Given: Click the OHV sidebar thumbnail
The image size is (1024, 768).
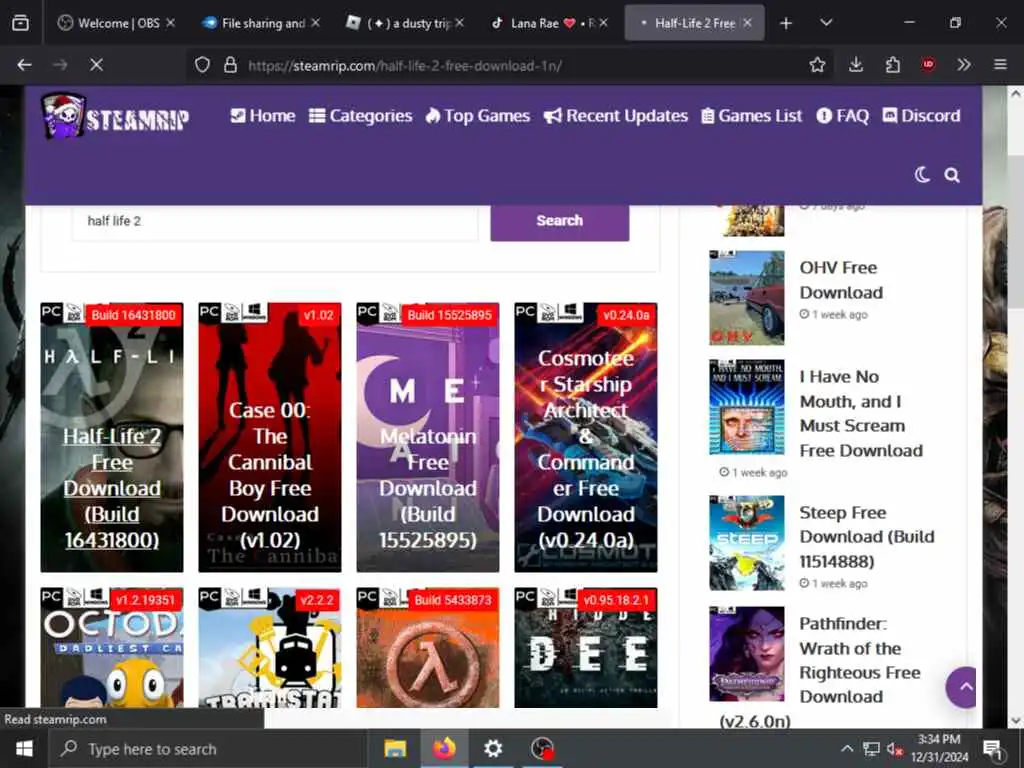Looking at the screenshot, I should click(x=746, y=298).
